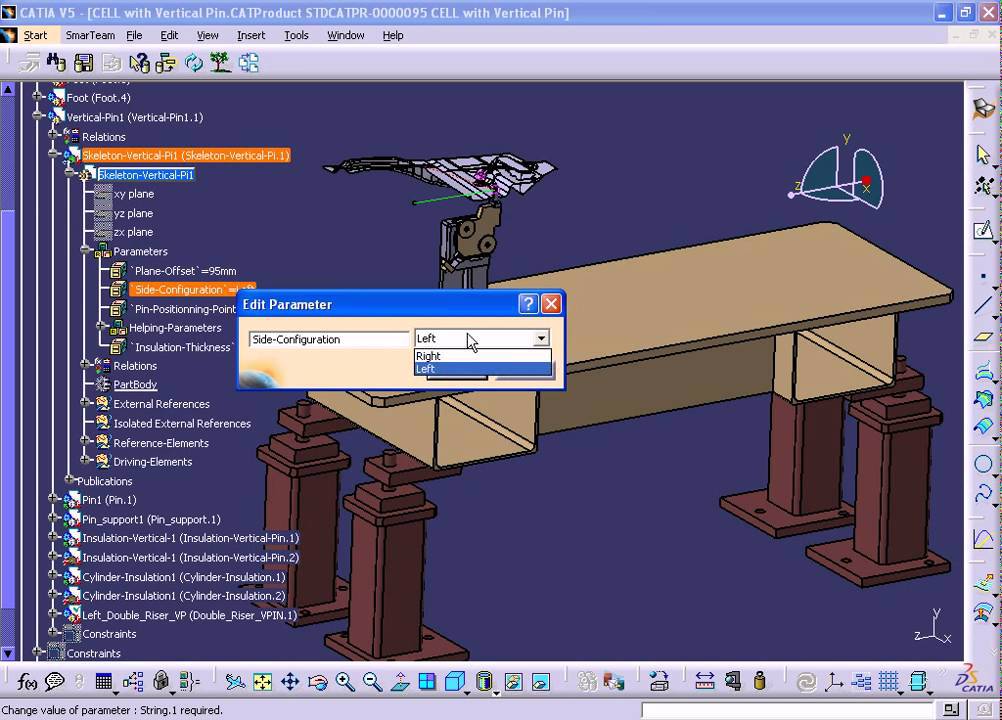The height and width of the screenshot is (720, 1002).
Task: Click the Edit Parameter help button
Action: click(528, 304)
